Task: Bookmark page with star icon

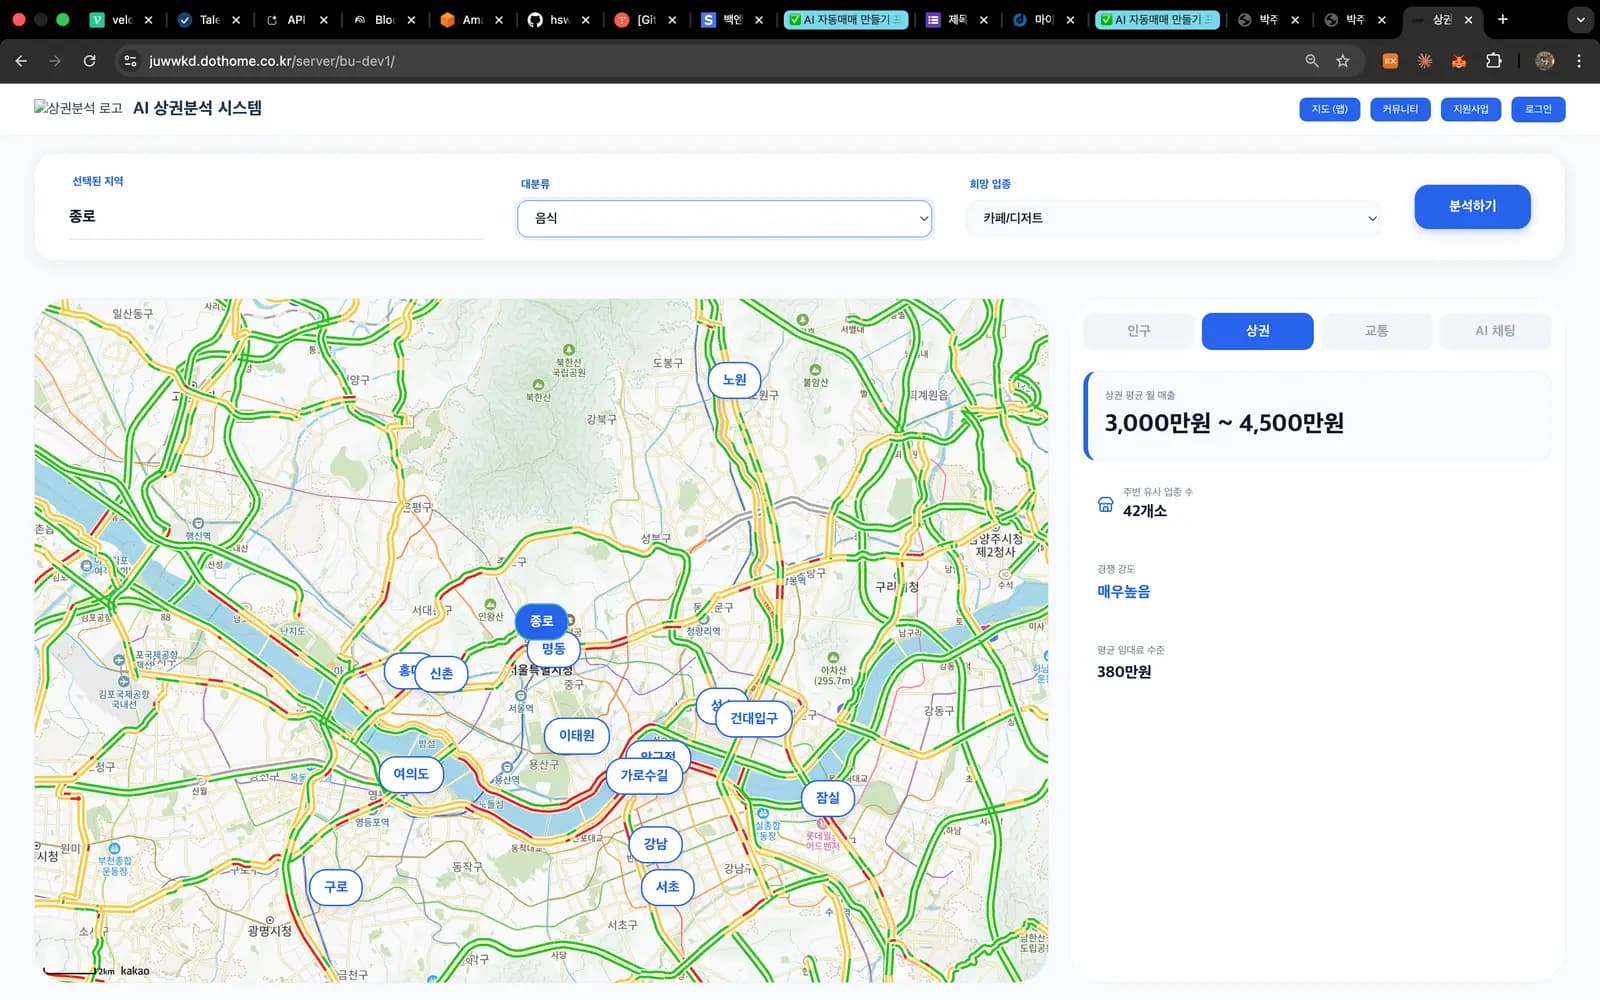Action: click(1343, 61)
